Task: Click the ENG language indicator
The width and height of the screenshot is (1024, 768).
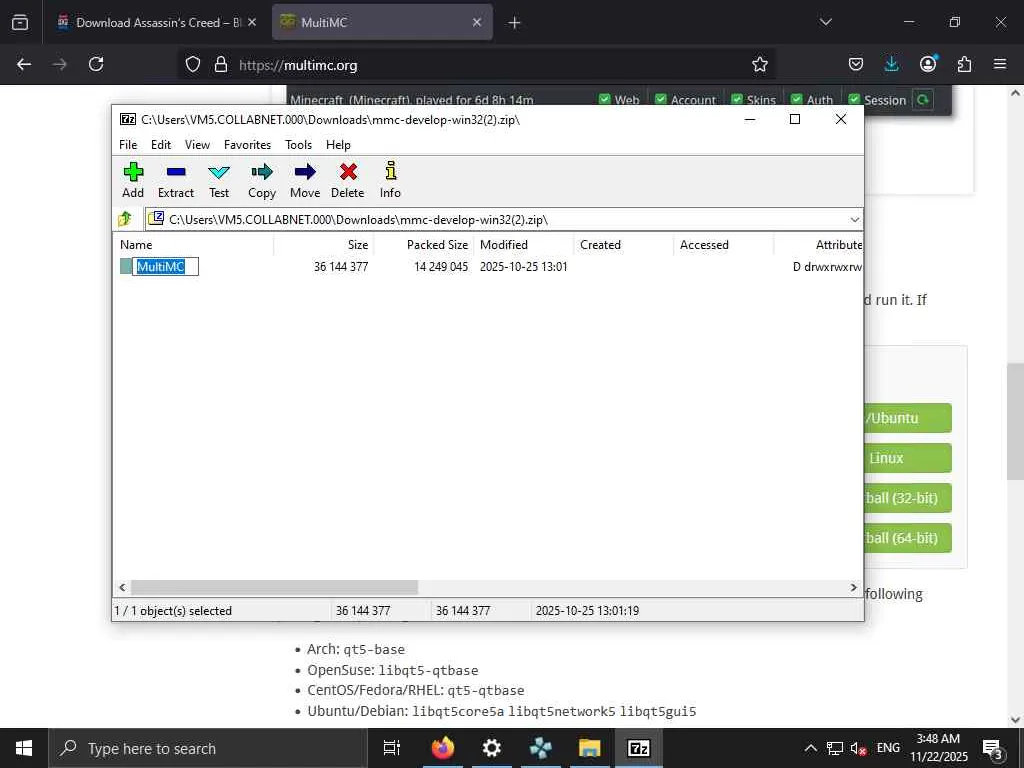Action: 888,748
